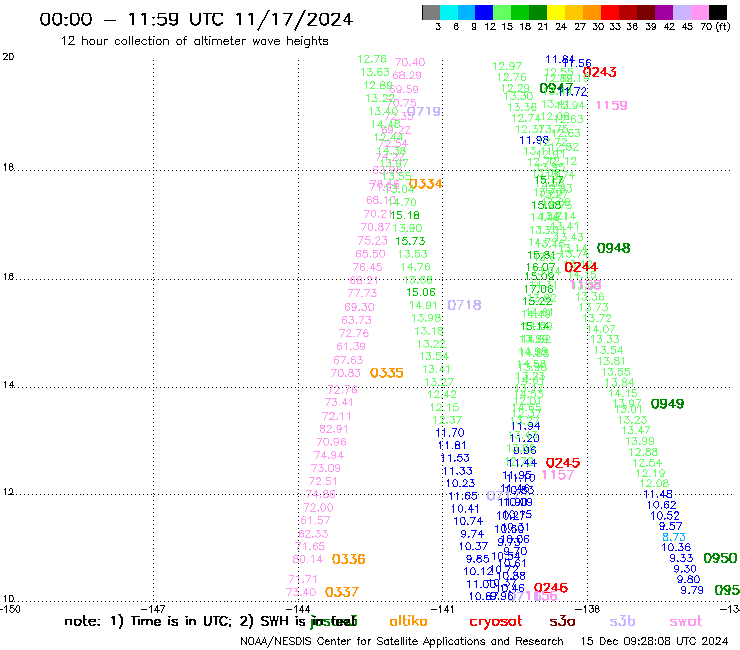This screenshot has height=650, width=740.
Task: Click the orange time stamp 0337
Action: coord(342,591)
